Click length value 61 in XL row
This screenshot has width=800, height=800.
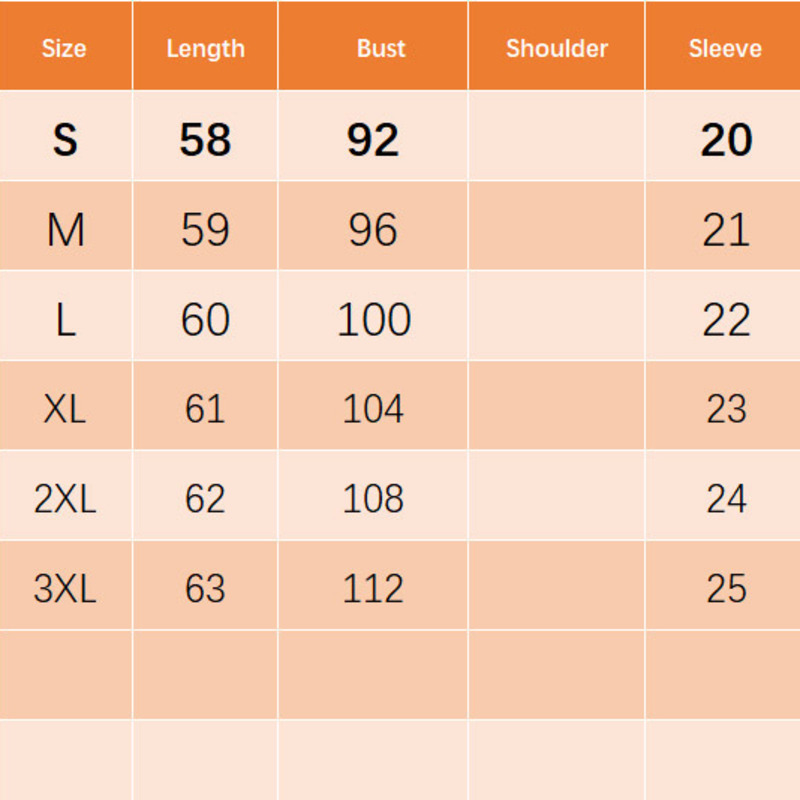[205, 409]
